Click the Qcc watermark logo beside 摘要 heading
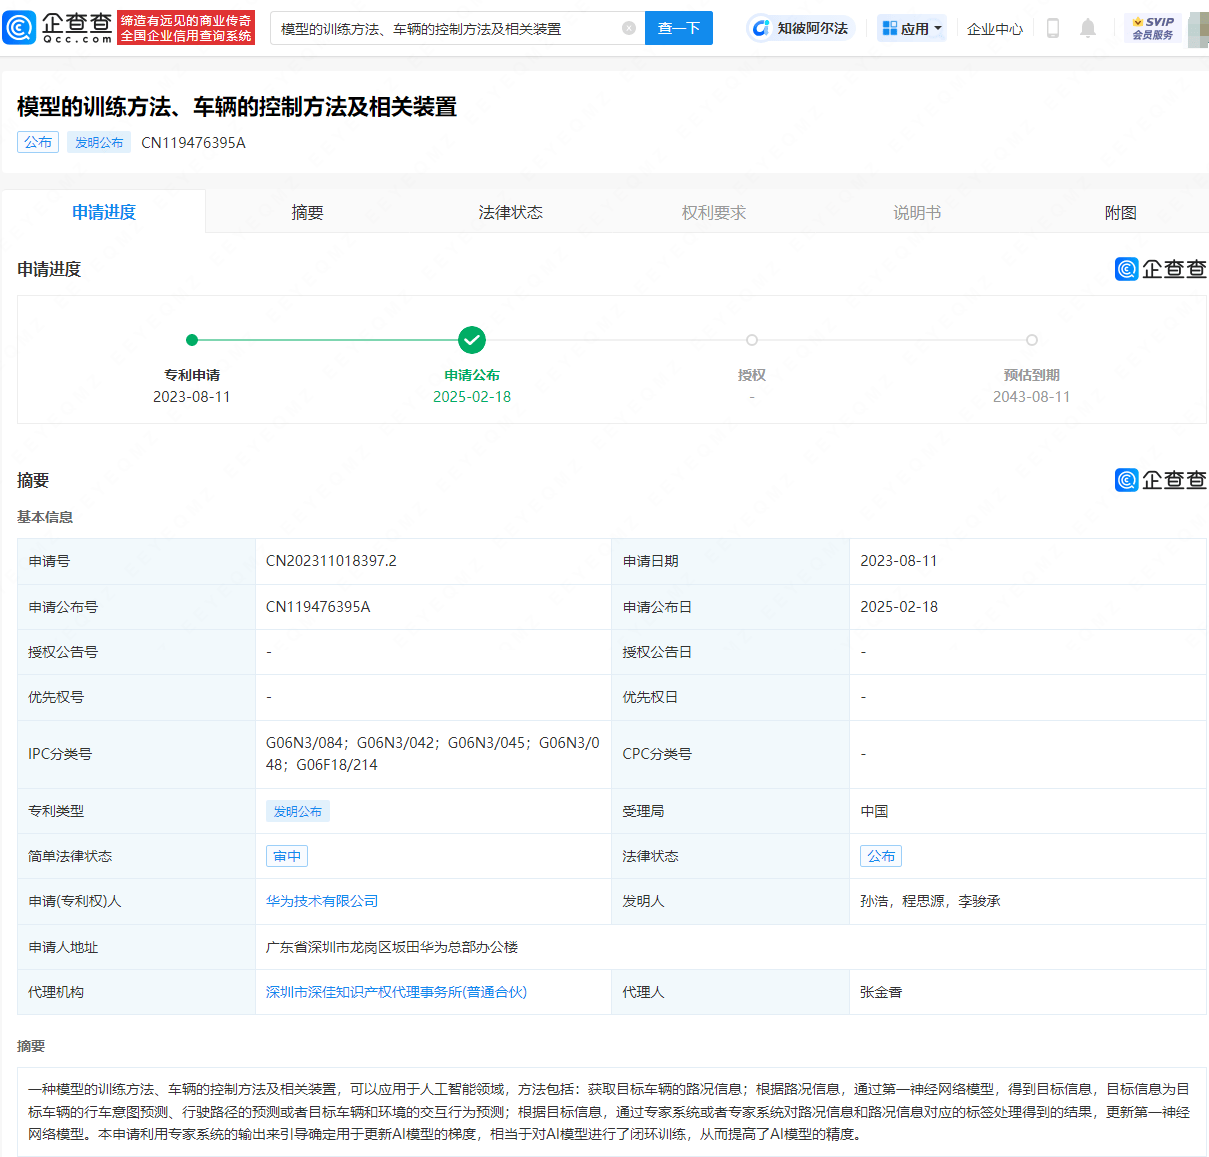 (1160, 480)
